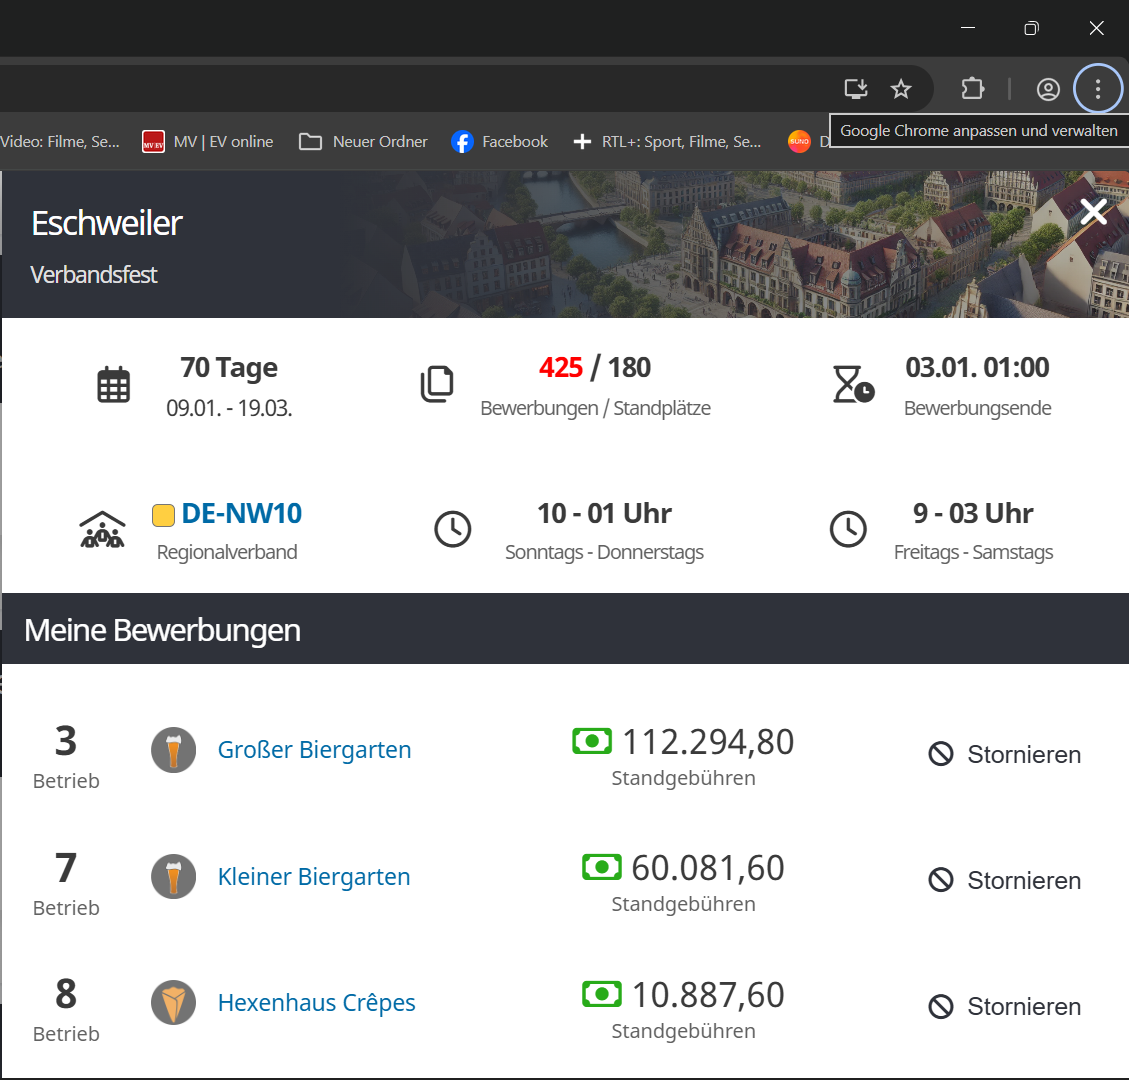Cancel the Kleiner Biergarten application via Stornieren
This screenshot has height=1080, width=1129.
click(1005, 880)
